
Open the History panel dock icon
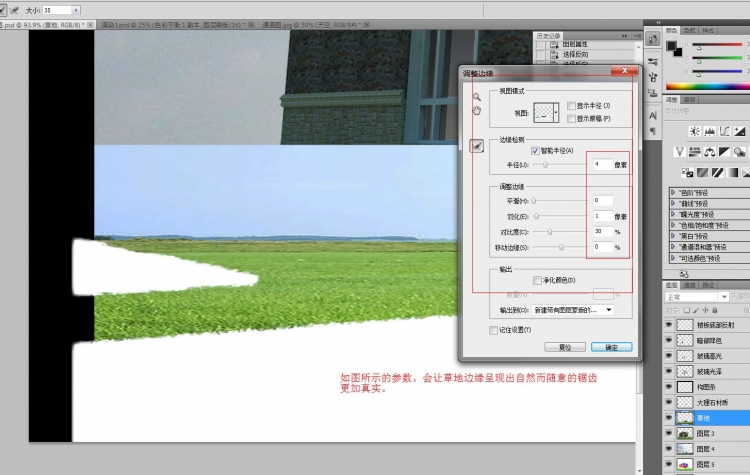tap(653, 38)
